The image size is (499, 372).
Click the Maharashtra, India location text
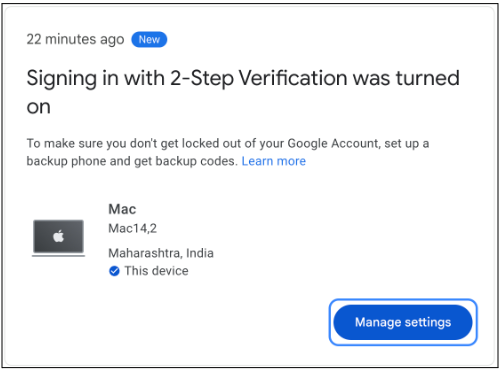pos(161,253)
